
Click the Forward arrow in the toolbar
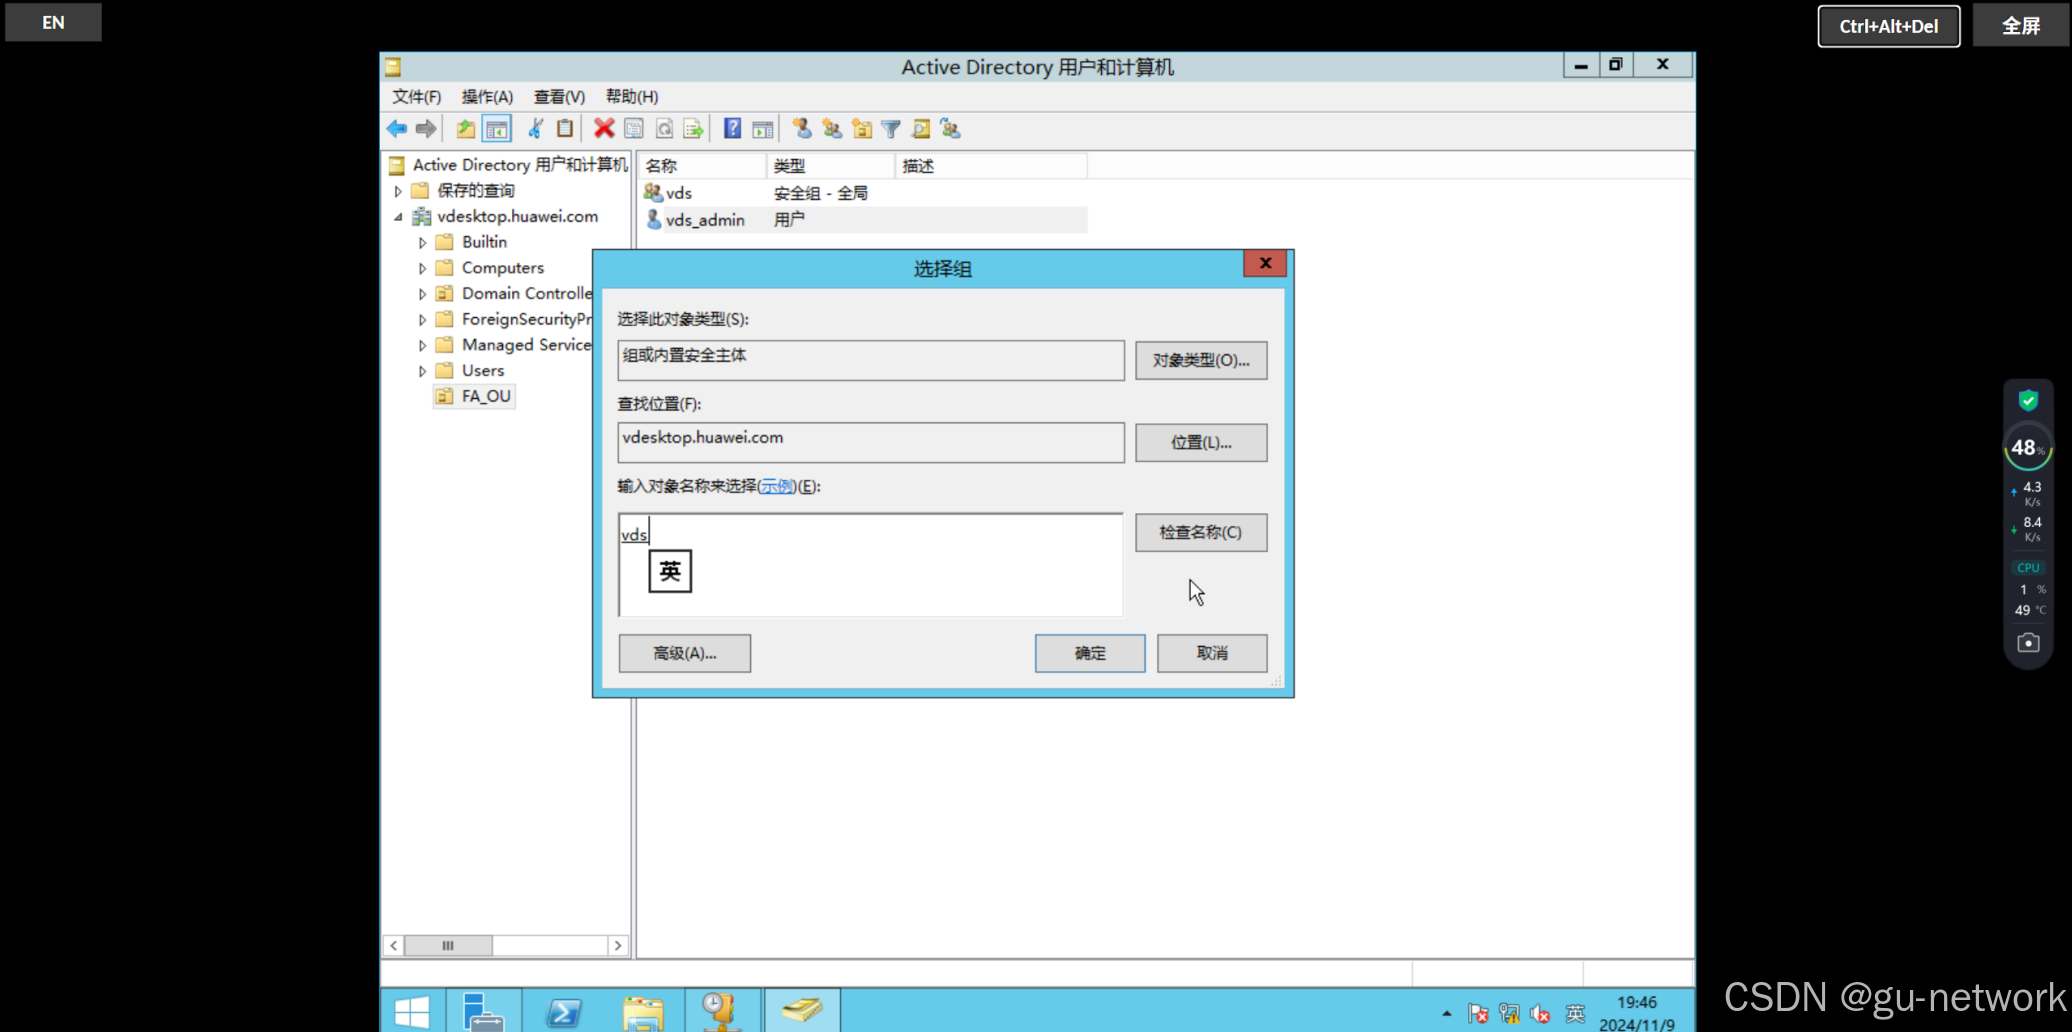[426, 129]
